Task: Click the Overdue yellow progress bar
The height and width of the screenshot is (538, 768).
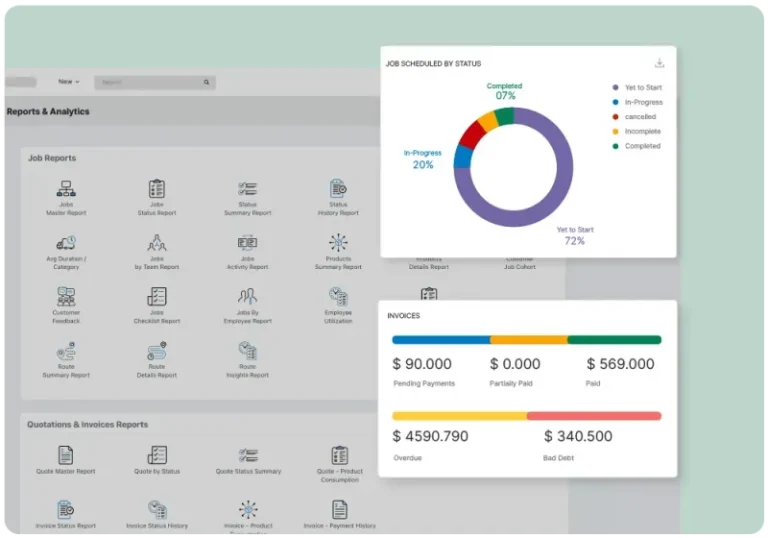Action: (x=459, y=416)
